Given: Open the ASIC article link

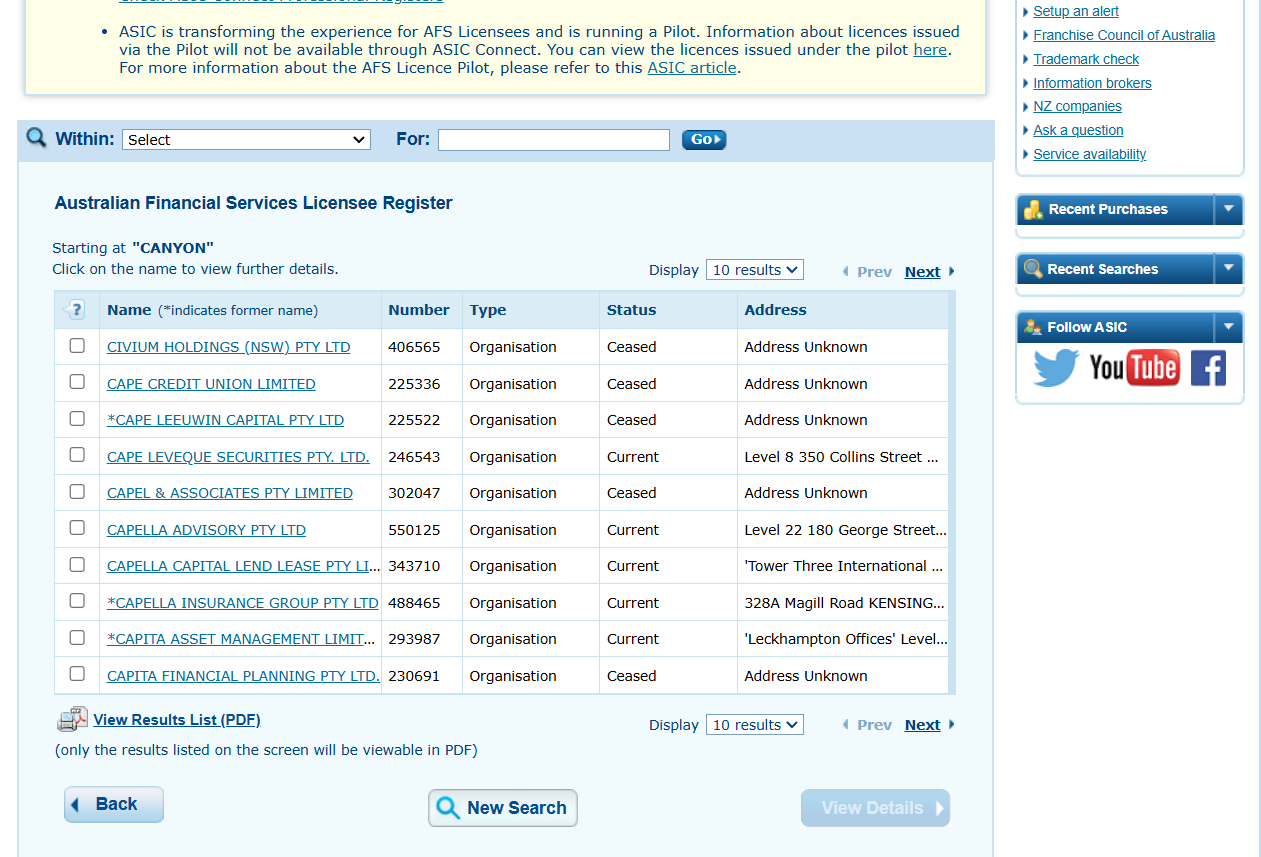Looking at the screenshot, I should click(x=692, y=68).
